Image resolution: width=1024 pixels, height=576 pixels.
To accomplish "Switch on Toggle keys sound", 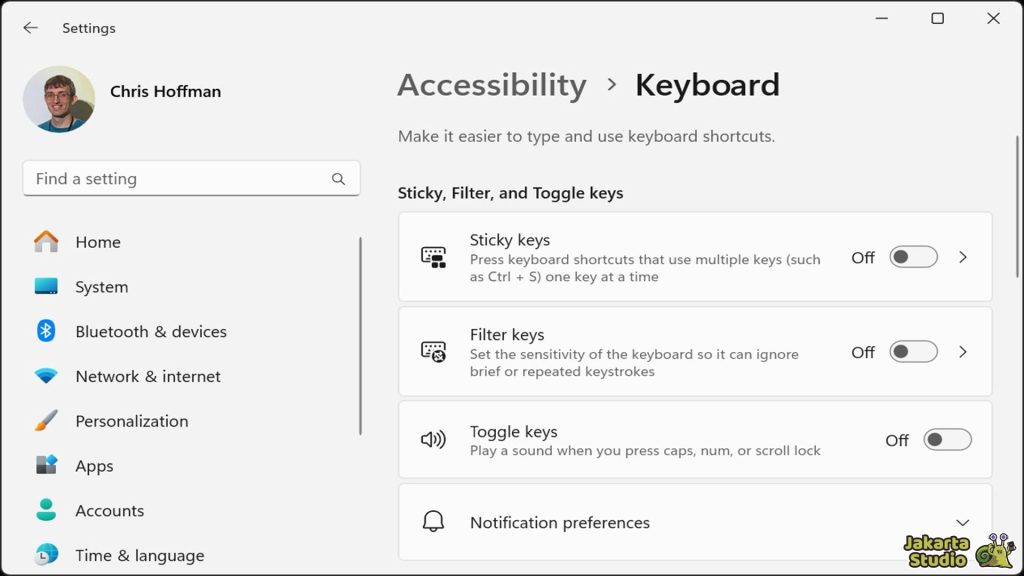I will click(947, 440).
